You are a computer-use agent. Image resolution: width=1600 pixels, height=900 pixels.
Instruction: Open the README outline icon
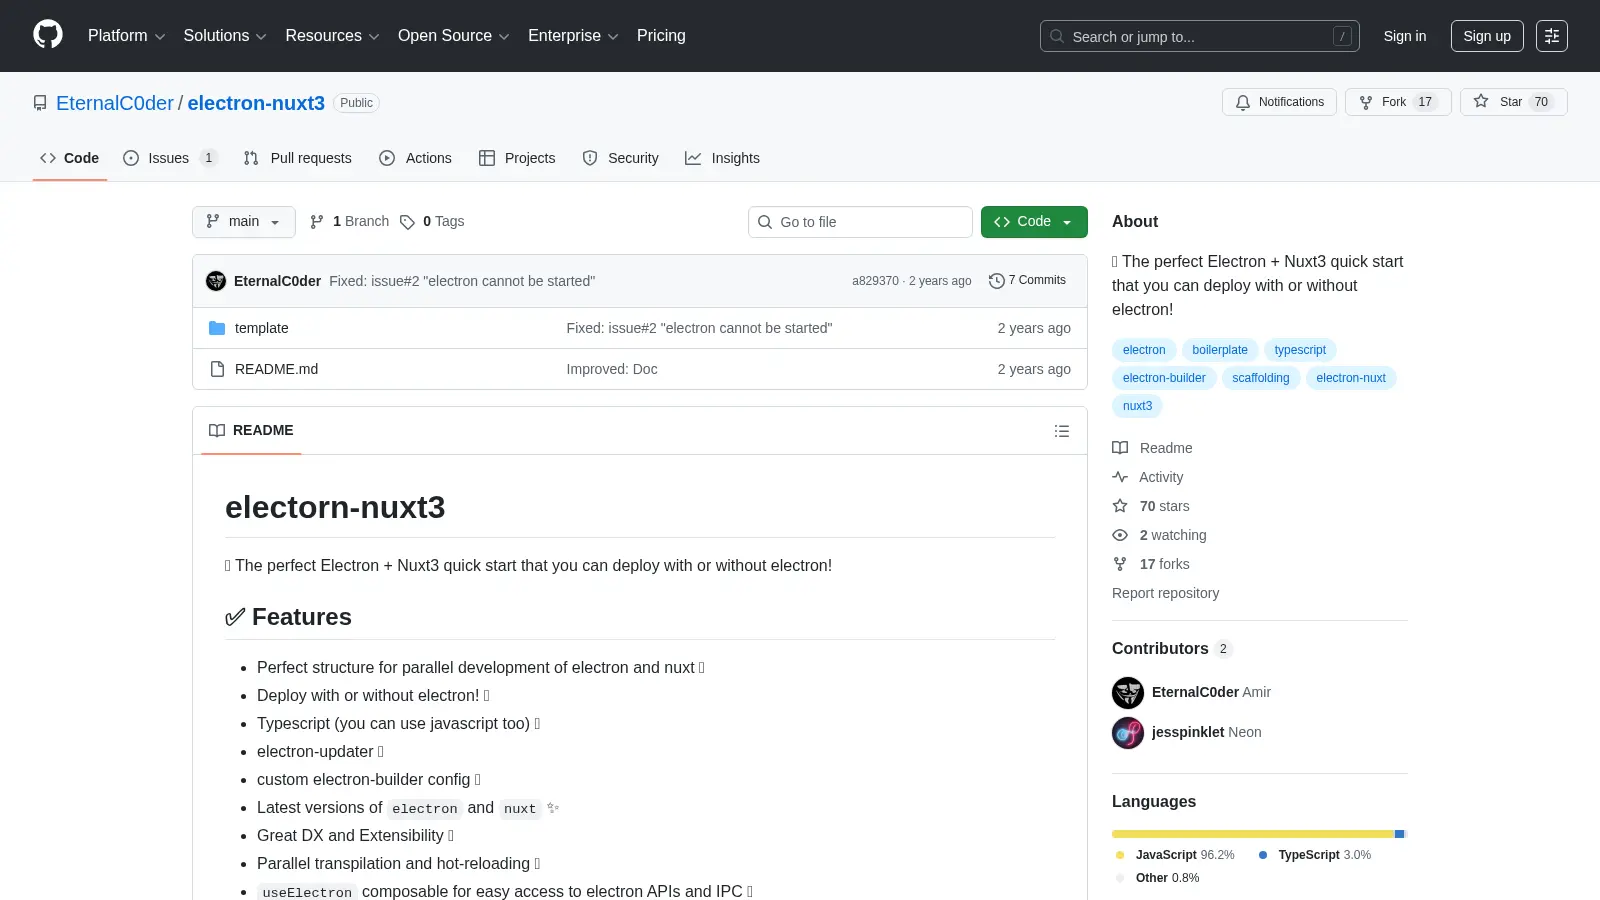[x=1062, y=431]
